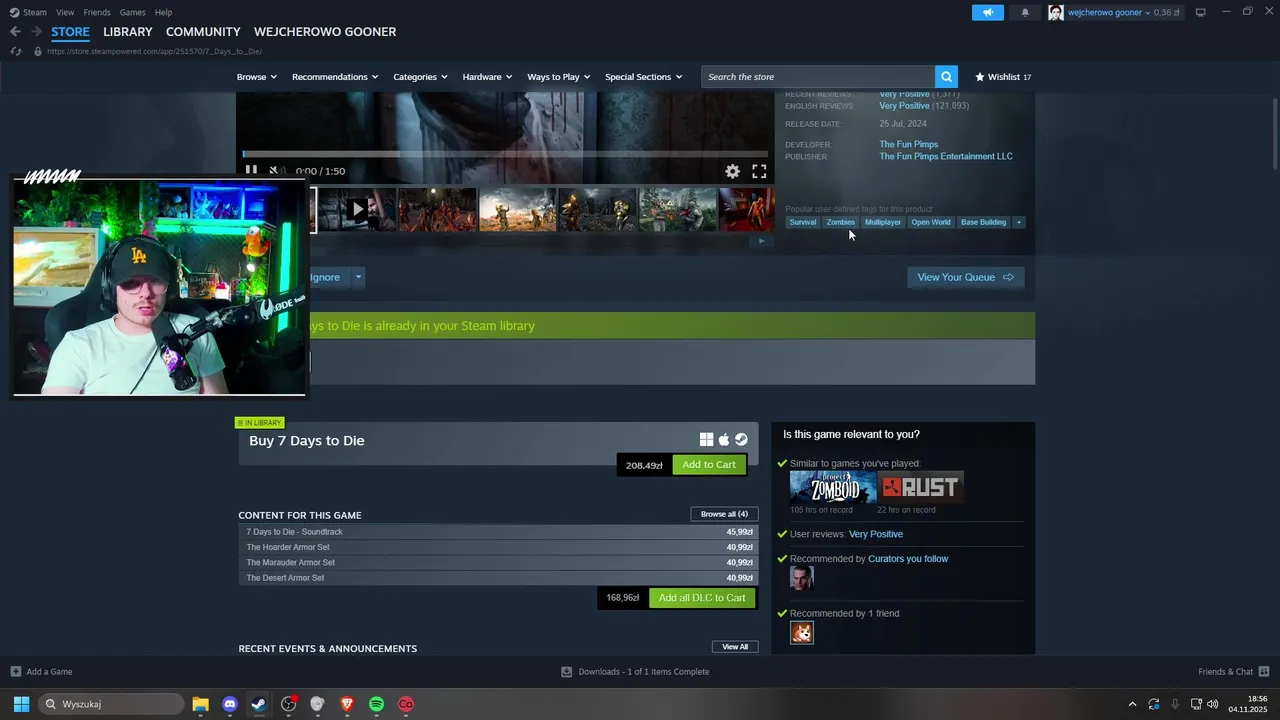
Task: Open Windows Start menu
Action: point(21,704)
